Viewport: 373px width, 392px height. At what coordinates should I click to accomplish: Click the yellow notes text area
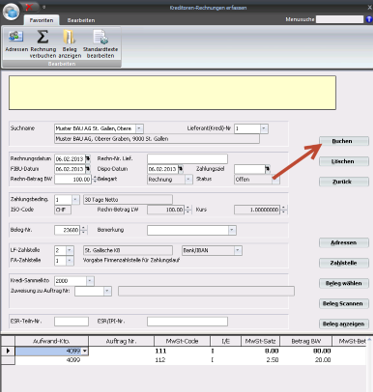(172, 93)
